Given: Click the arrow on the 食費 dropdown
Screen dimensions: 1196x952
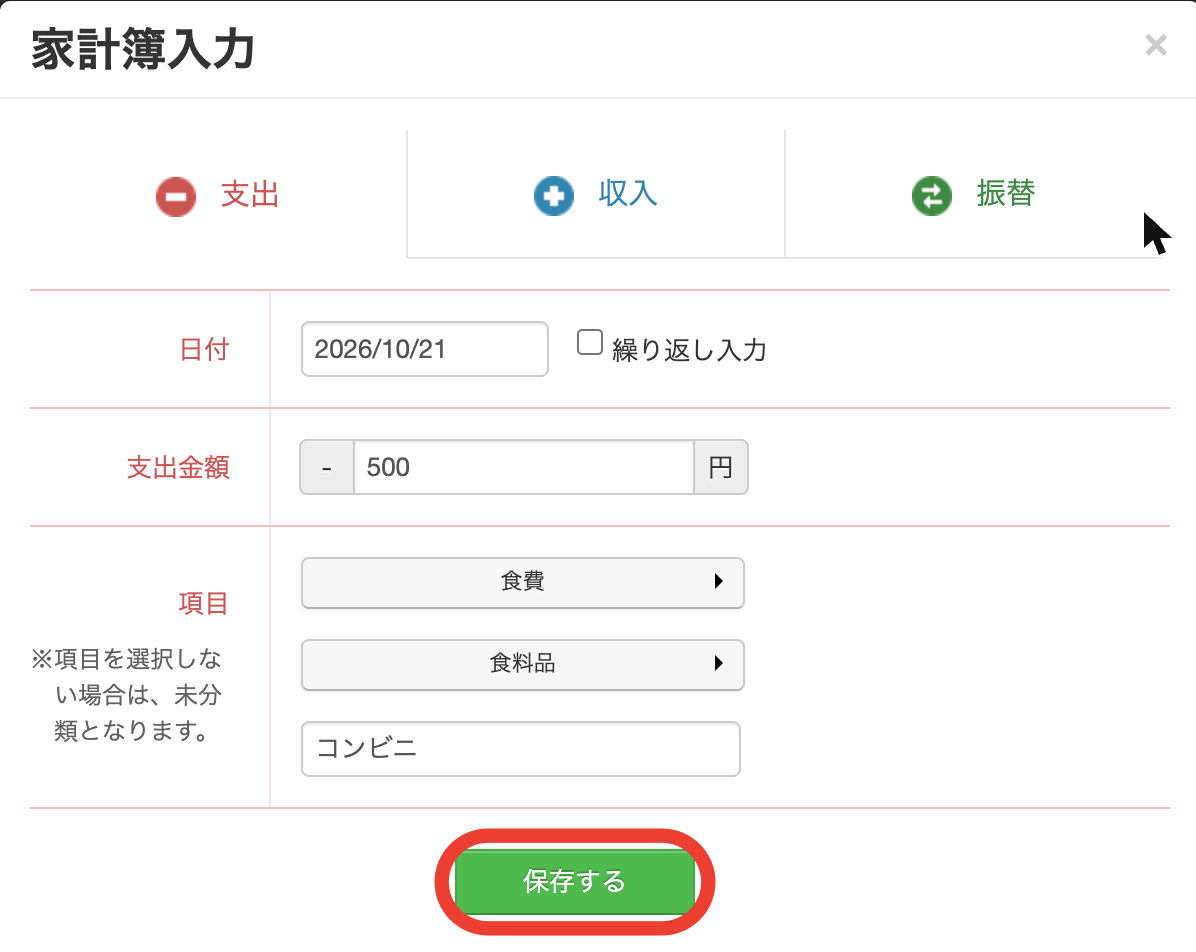Looking at the screenshot, I should [x=718, y=581].
